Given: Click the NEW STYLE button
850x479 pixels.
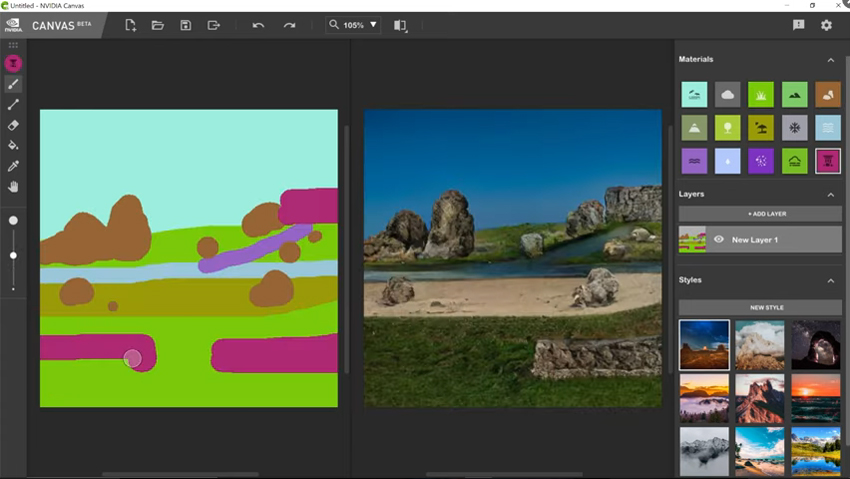Looking at the screenshot, I should pyautogui.click(x=760, y=307).
